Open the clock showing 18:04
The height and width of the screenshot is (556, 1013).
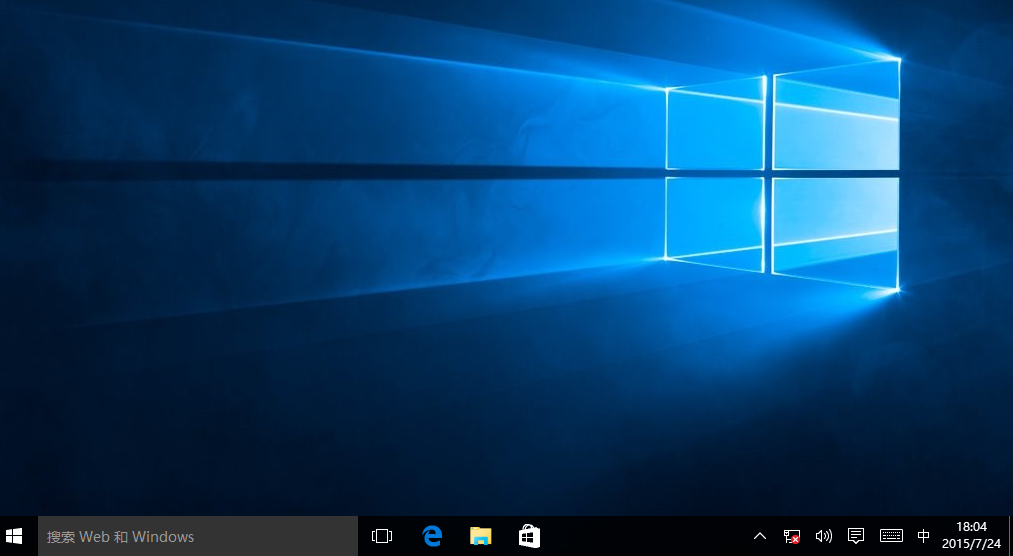(972, 536)
